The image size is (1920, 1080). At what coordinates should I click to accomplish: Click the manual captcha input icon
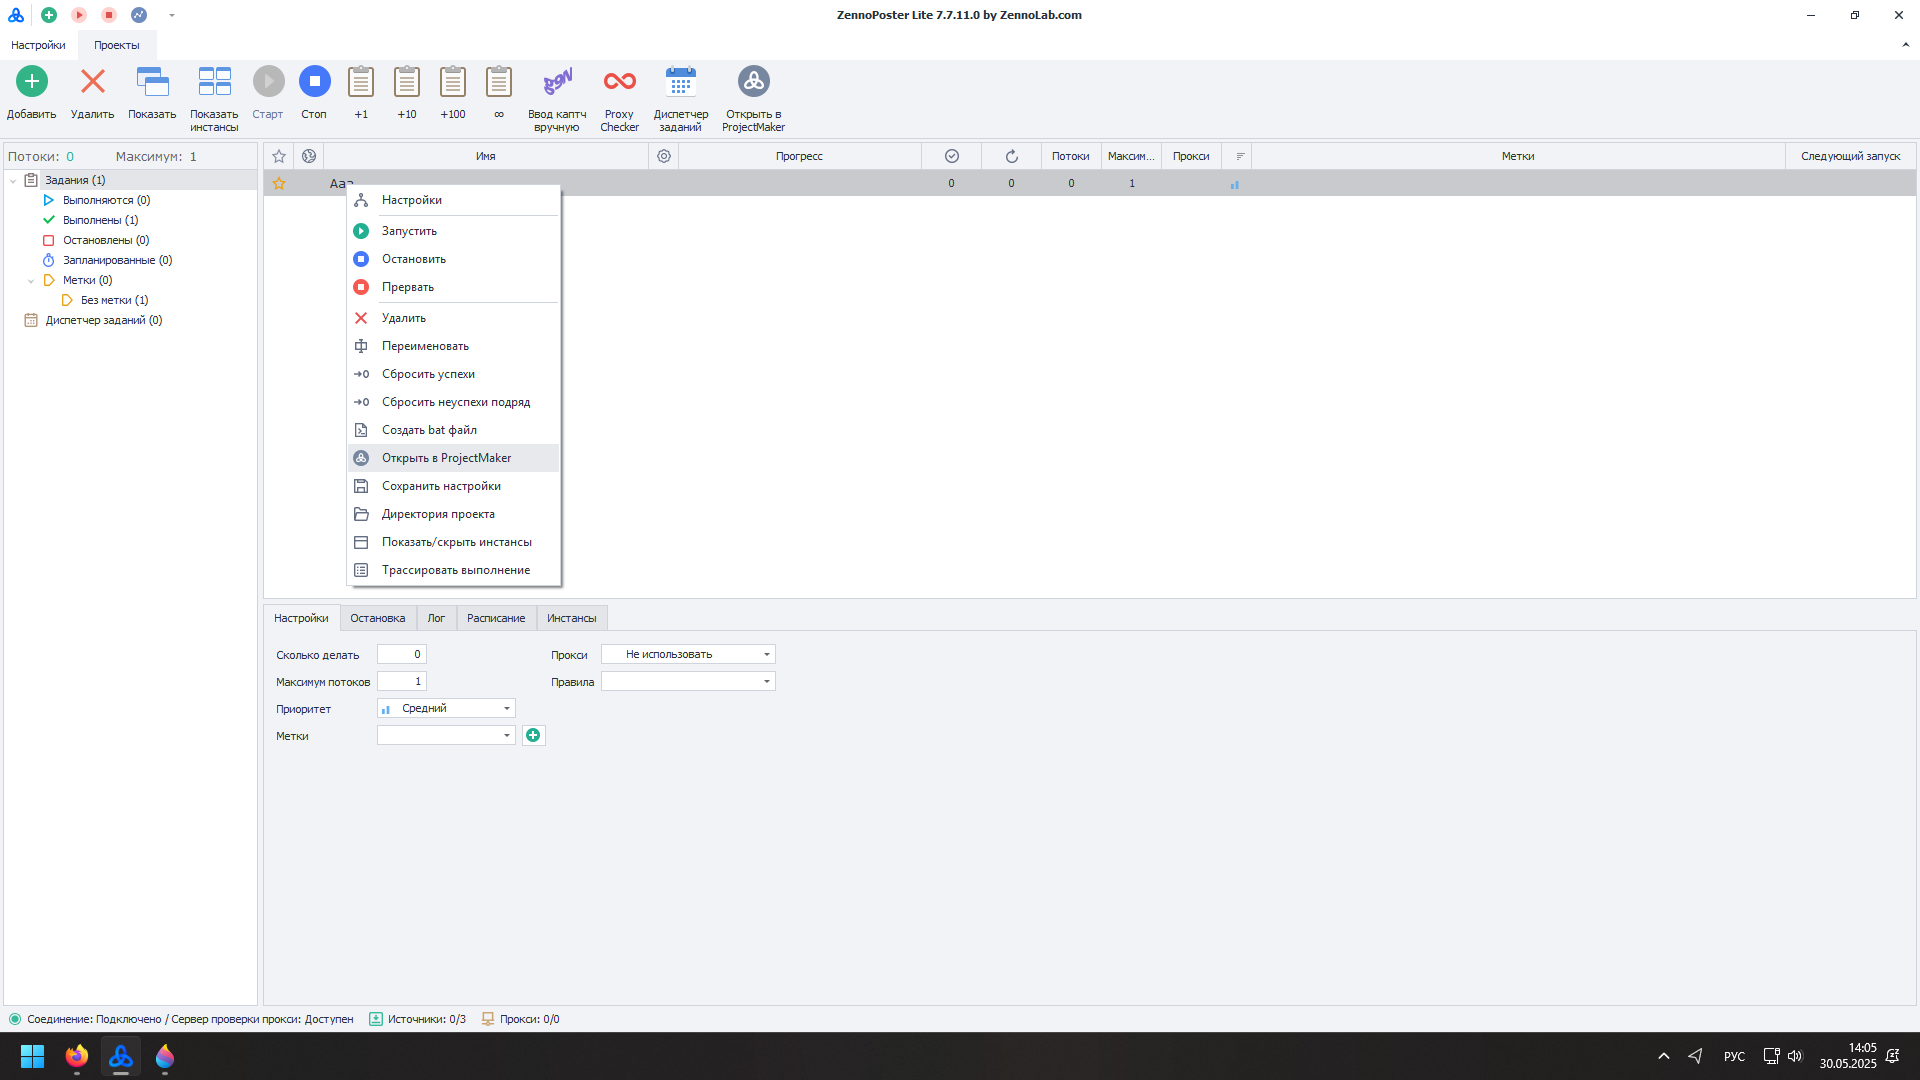(557, 82)
